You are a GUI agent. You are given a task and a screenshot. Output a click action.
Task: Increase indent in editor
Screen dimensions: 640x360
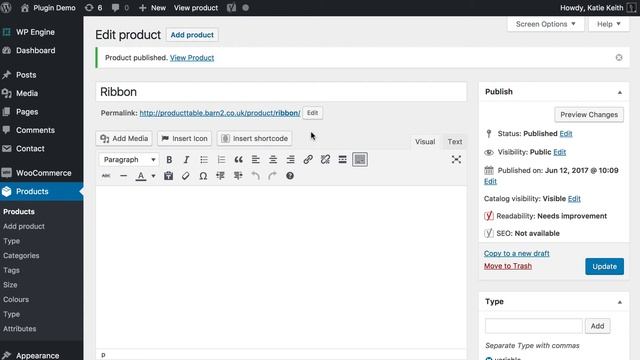pyautogui.click(x=238, y=176)
